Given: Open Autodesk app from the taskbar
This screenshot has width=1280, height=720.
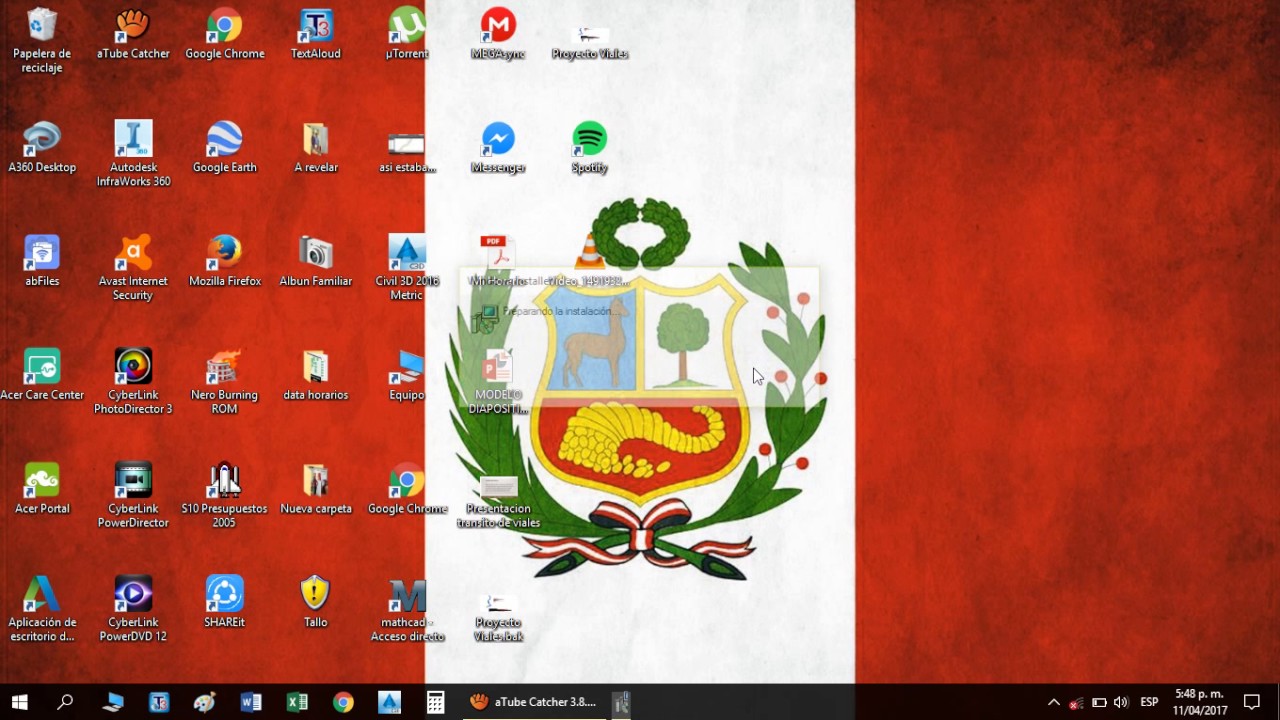Looking at the screenshot, I should coord(389,702).
